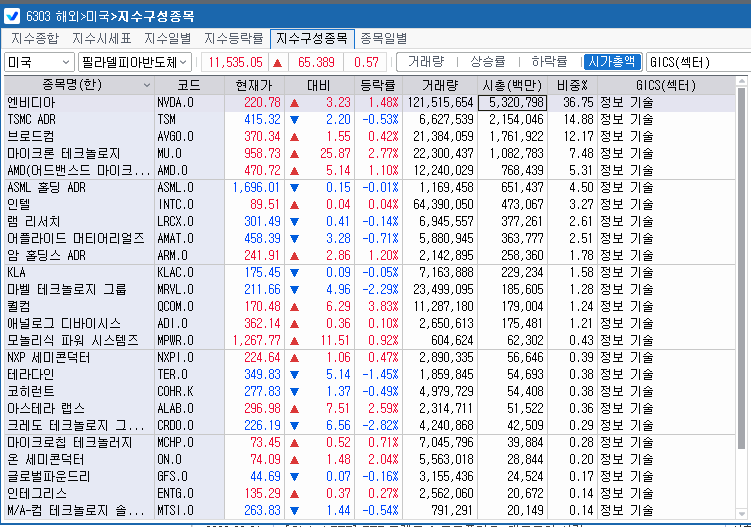This screenshot has width=751, height=527.
Task: Click the NVDA.O price 220.78
Action: pos(254,103)
